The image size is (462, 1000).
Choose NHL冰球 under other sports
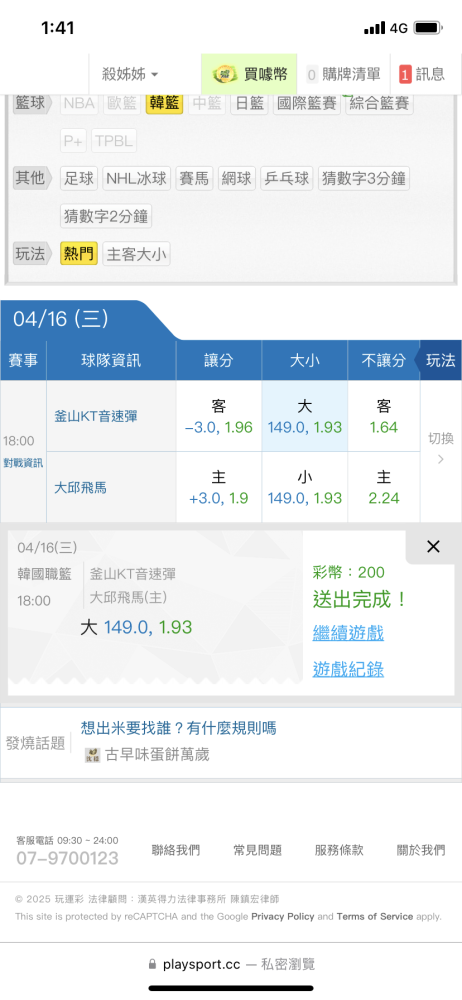point(137,179)
